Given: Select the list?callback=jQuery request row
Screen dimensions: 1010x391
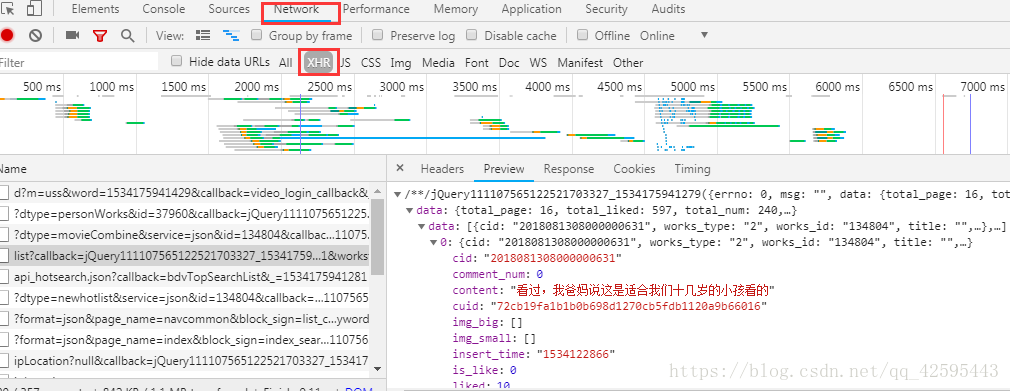Looking at the screenshot, I should 185,256.
